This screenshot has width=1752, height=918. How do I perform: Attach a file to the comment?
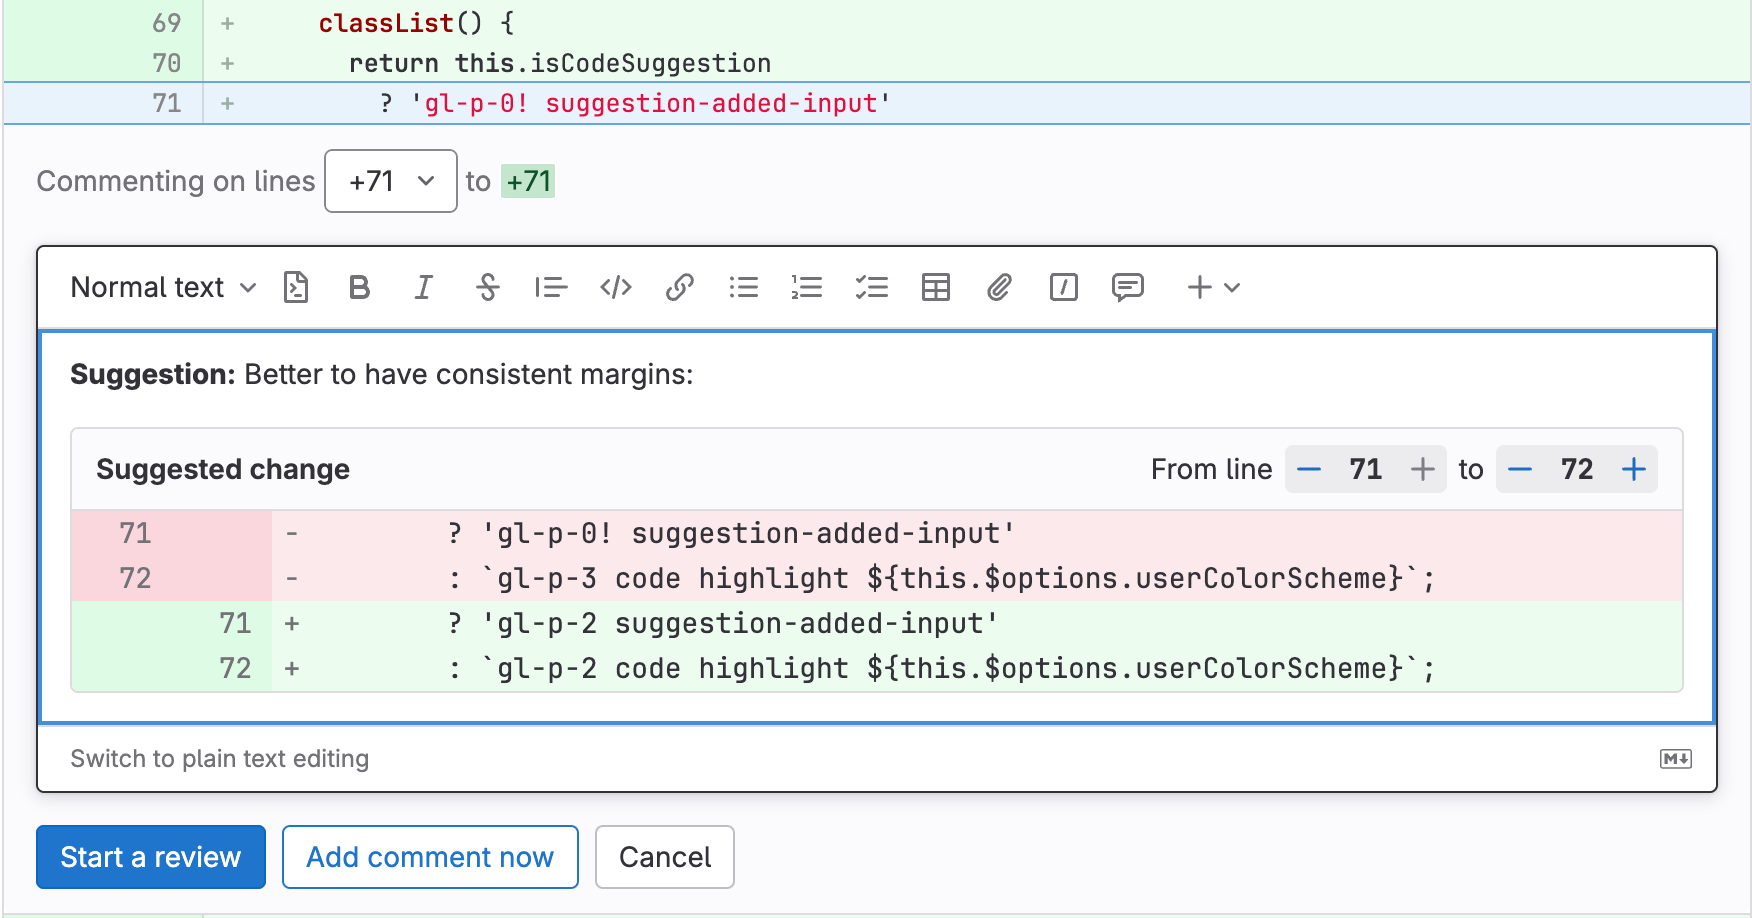(x=998, y=288)
